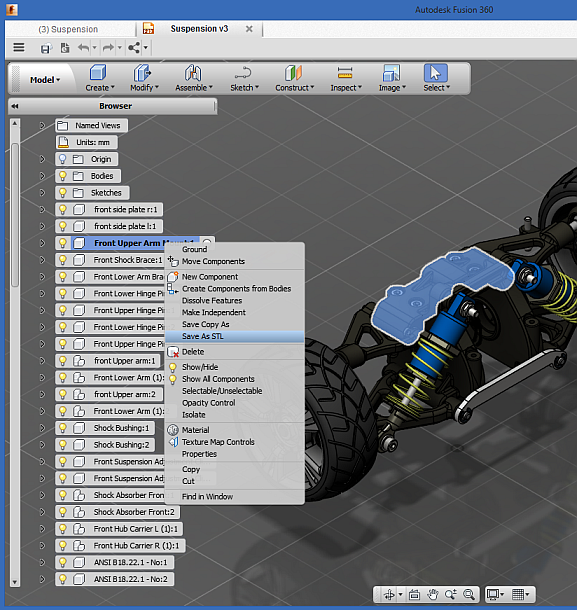Expand the Named Views tree node
The height and width of the screenshot is (610, 577).
coord(42,126)
